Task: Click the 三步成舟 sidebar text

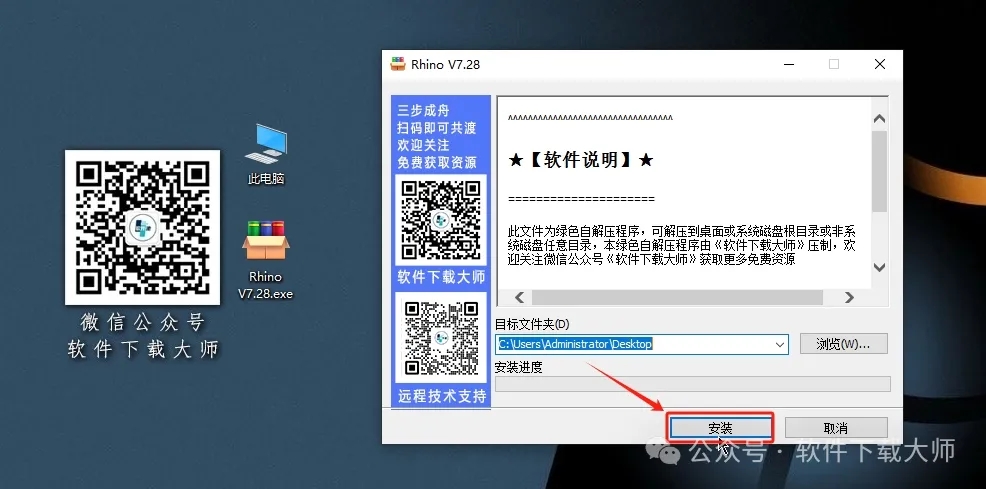Action: [423, 111]
